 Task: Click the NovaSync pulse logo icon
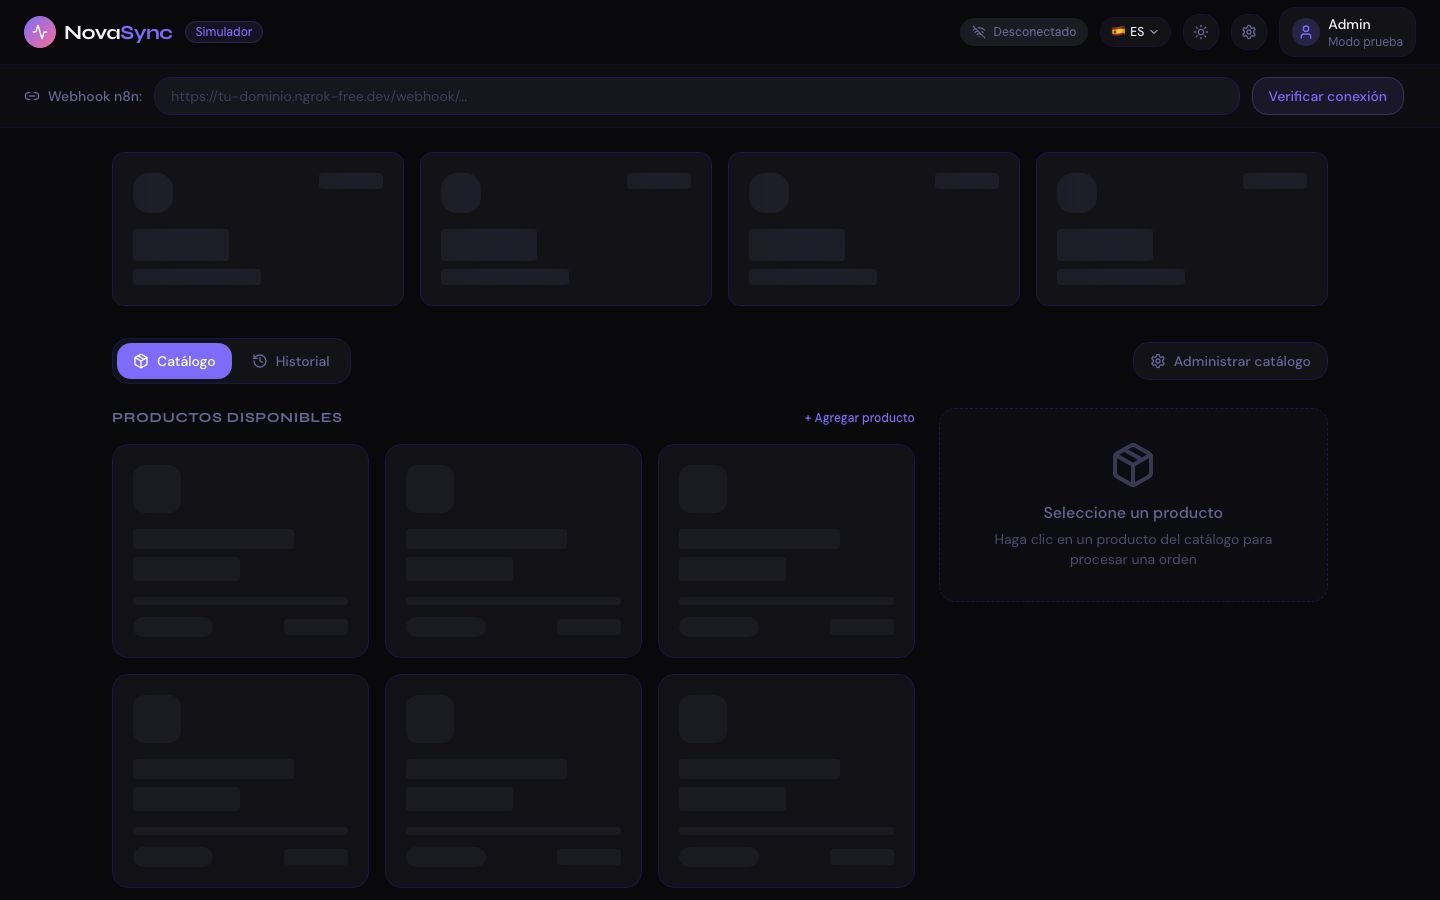40,32
